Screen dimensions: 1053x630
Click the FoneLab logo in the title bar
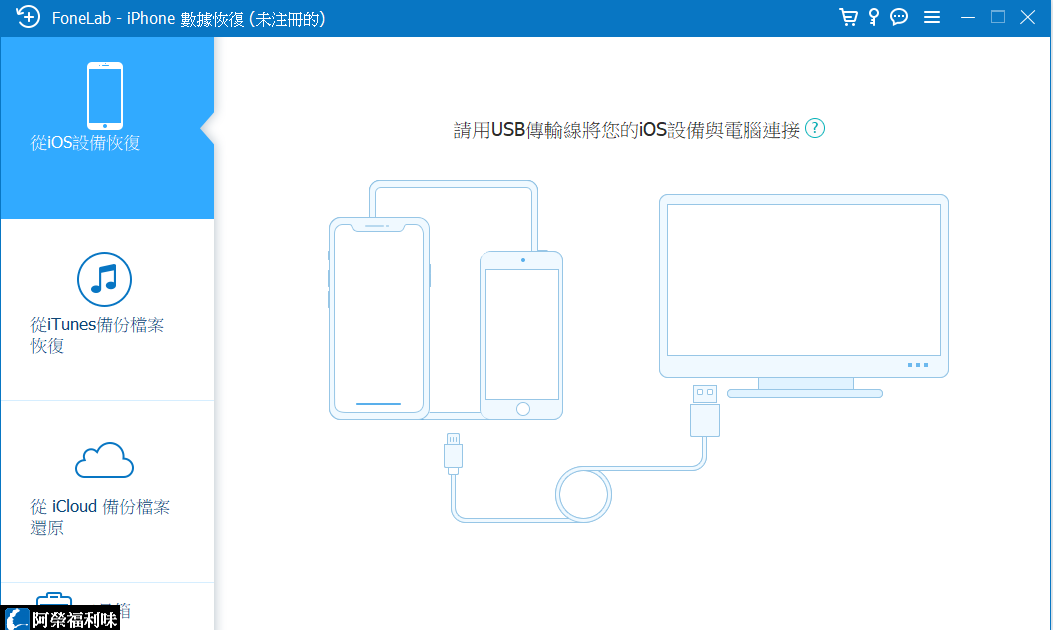27,17
